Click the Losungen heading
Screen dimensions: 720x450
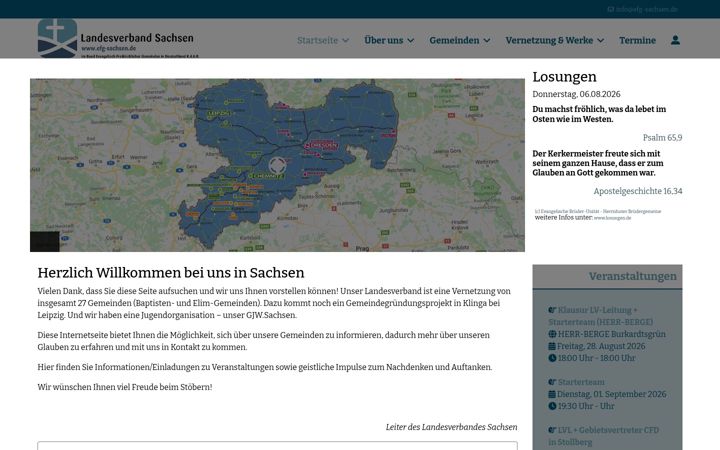click(x=564, y=77)
